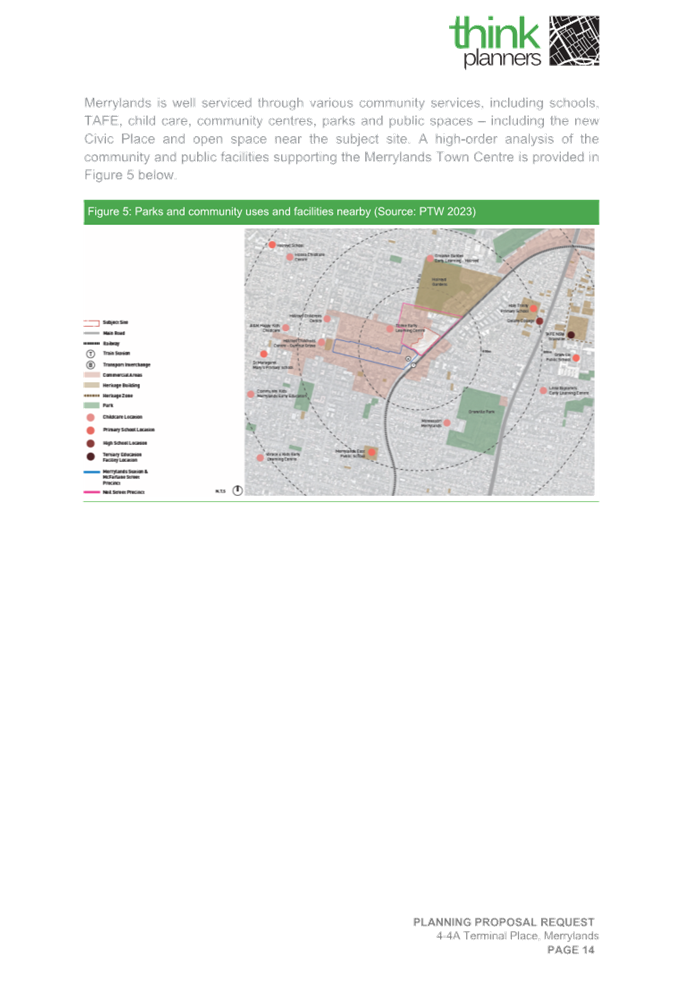This screenshot has height=989, width=682.
Task: Click the Holy Trinity Primary School marker
Action: [x=533, y=308]
